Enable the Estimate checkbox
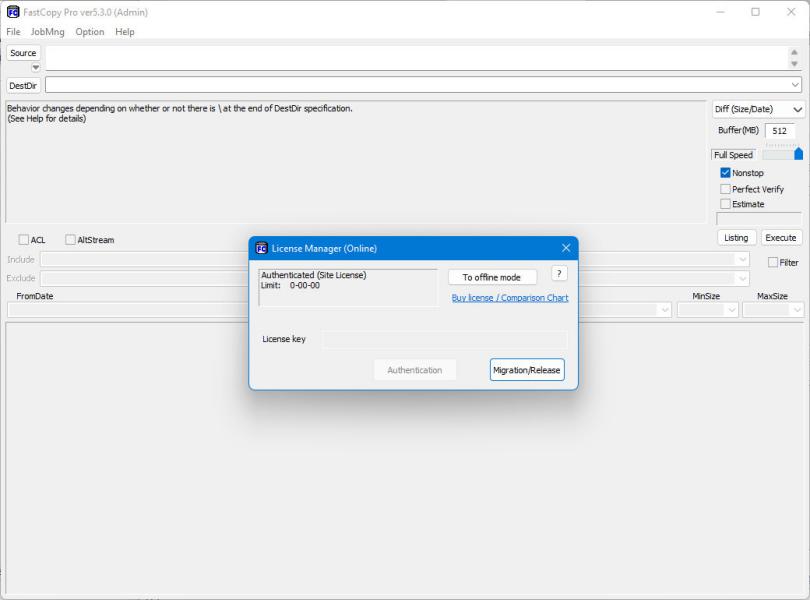Image resolution: width=810 pixels, height=600 pixels. click(x=725, y=204)
